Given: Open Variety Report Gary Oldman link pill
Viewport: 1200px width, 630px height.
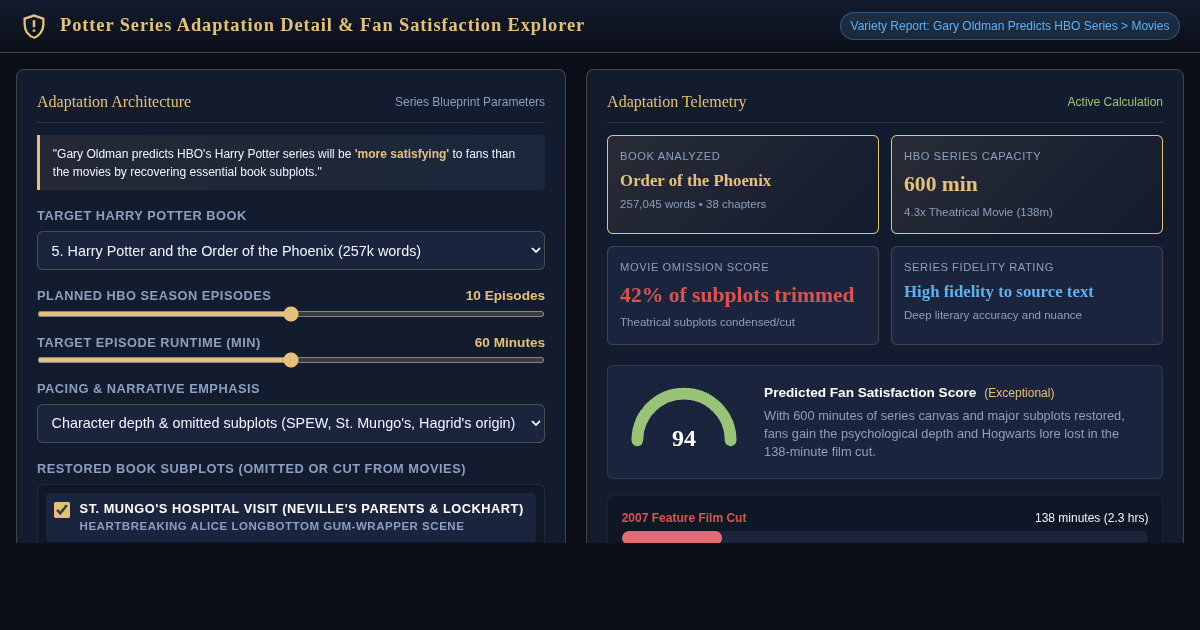Looking at the screenshot, I should (x=1010, y=26).
